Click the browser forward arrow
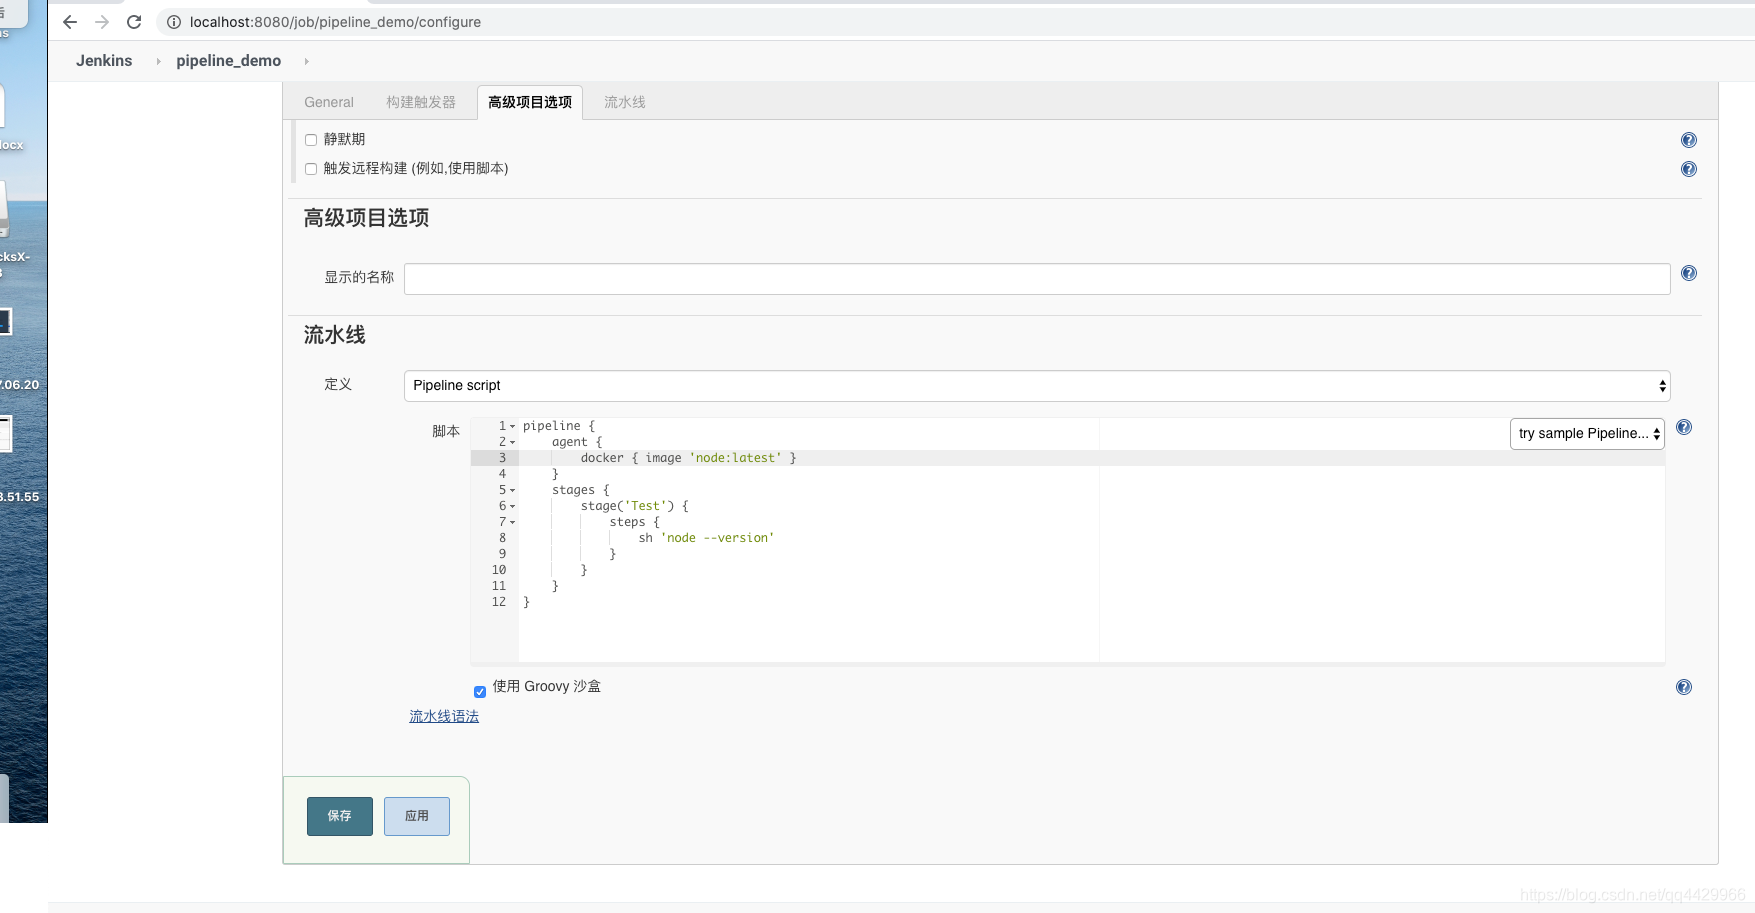Viewport: 1755px width, 913px height. click(102, 22)
